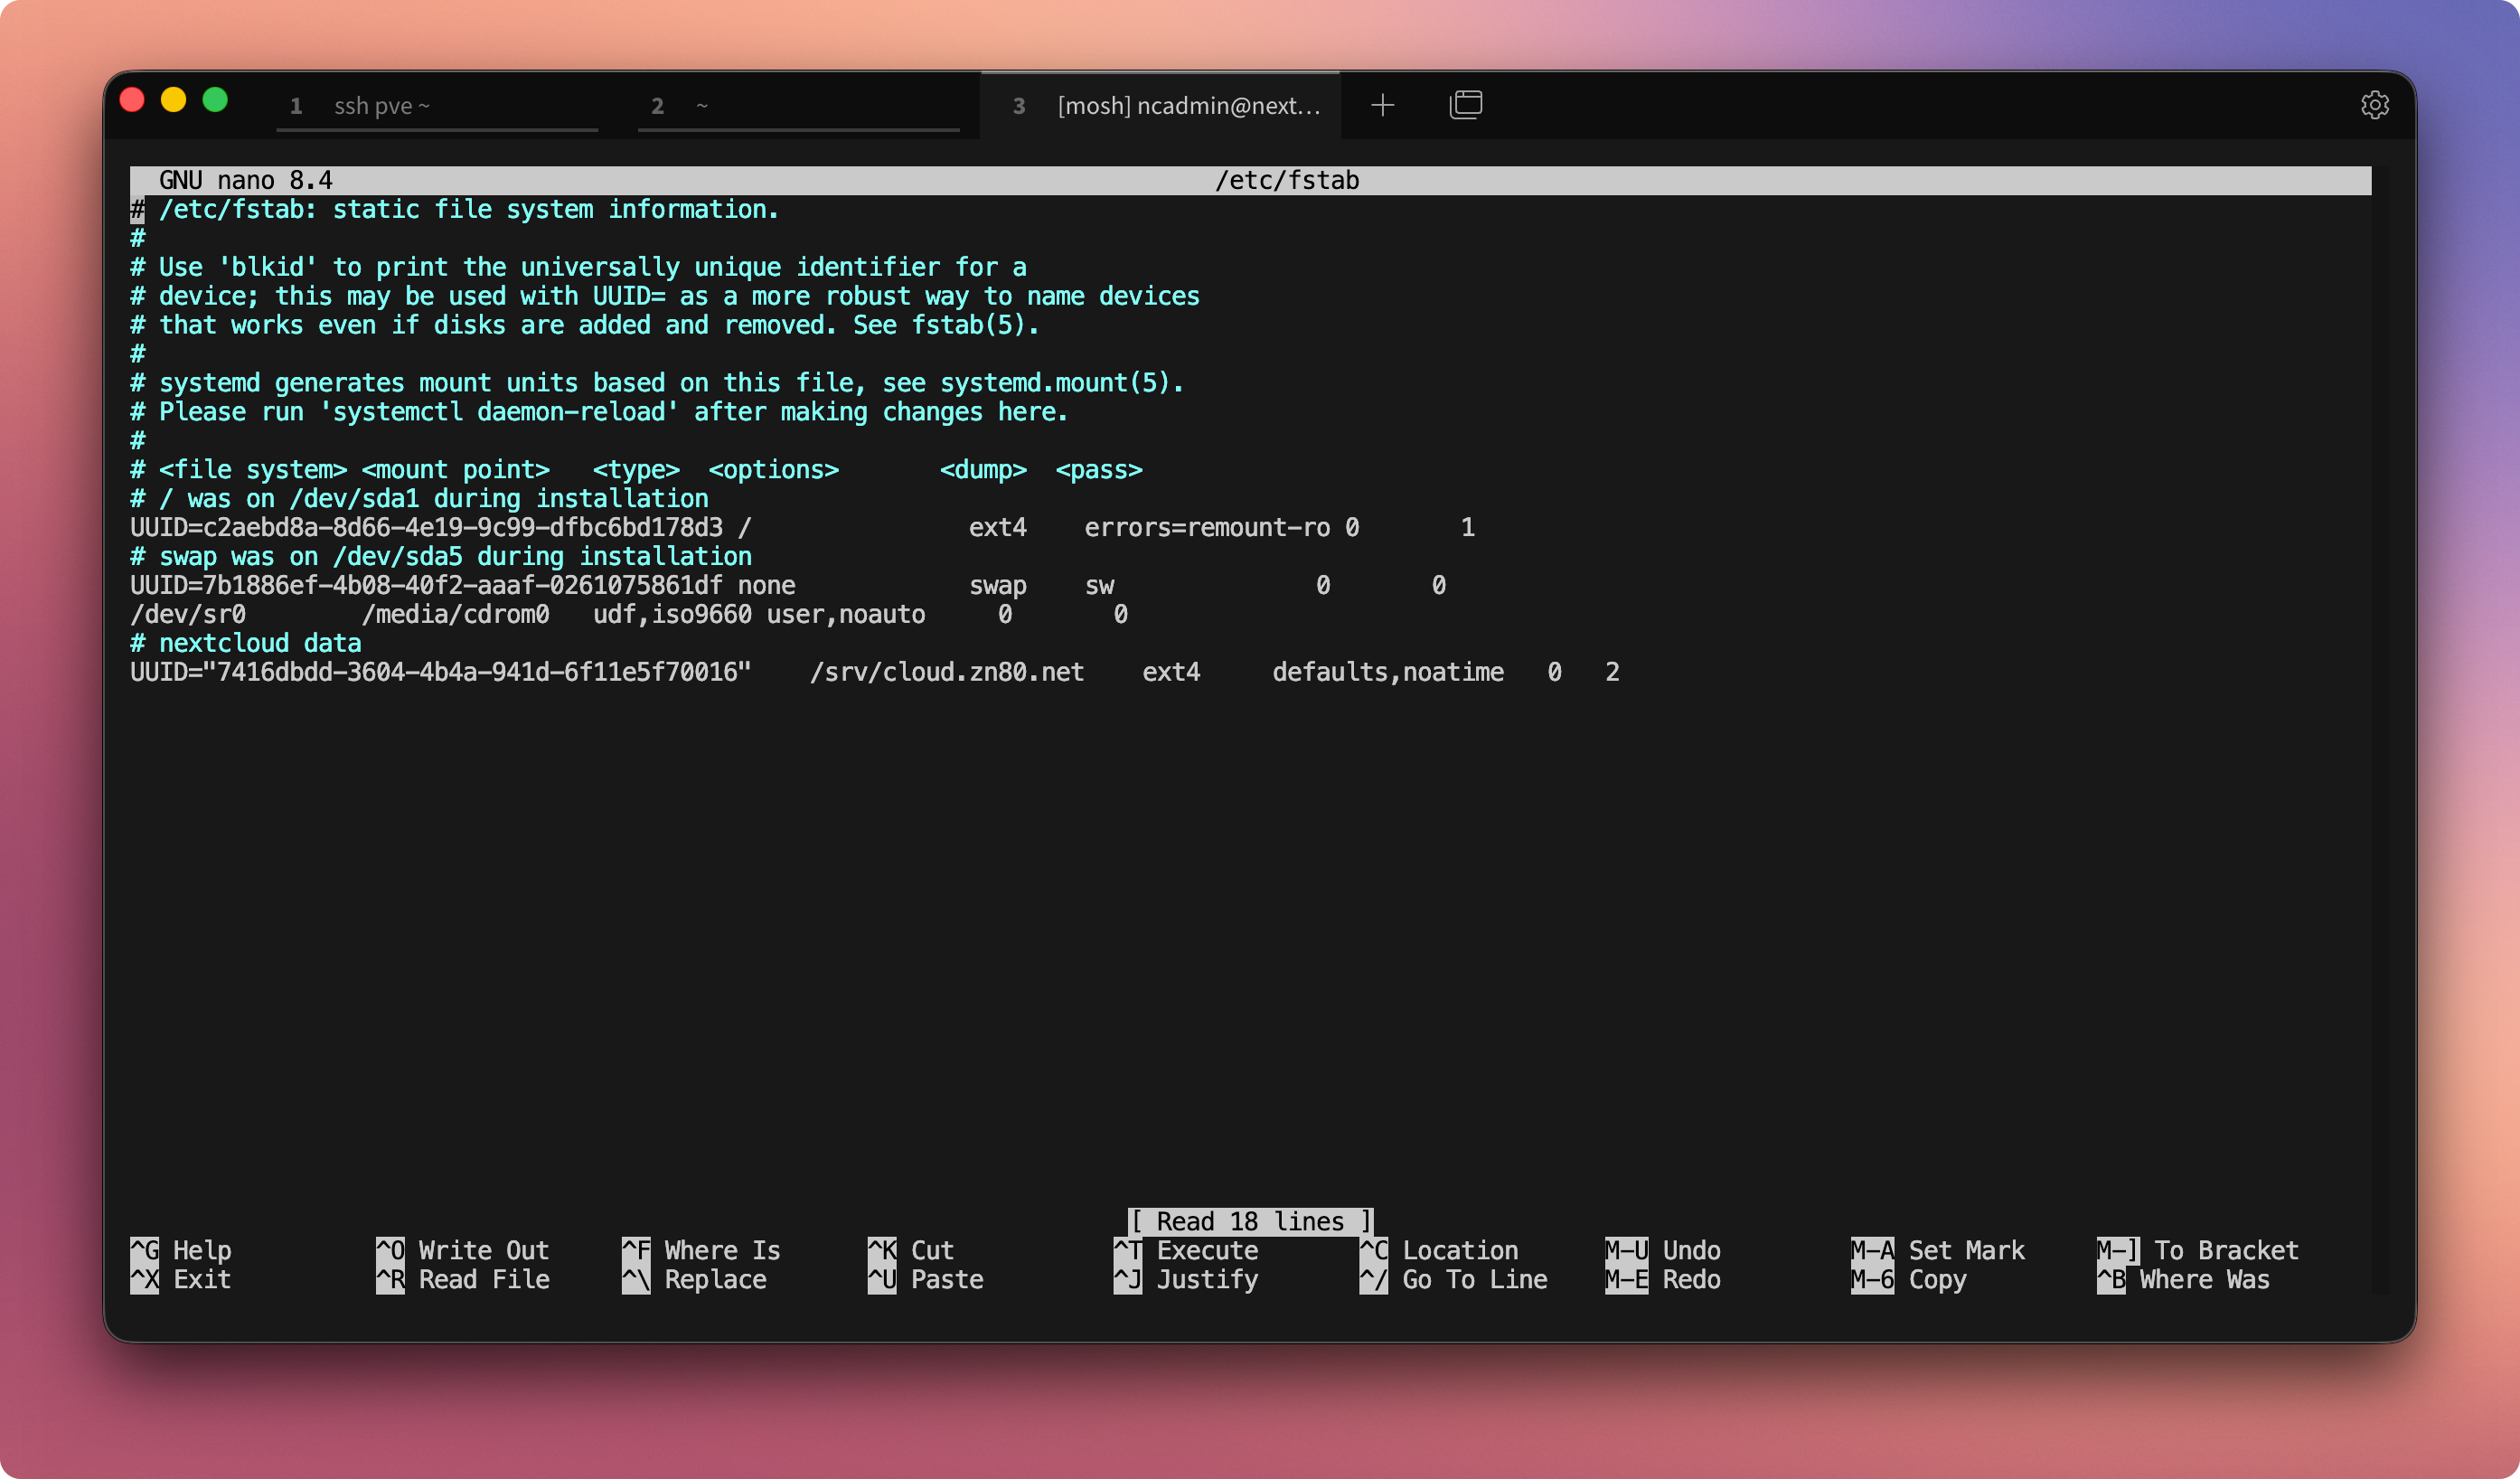Click the yellow minimize window button
Image resolution: width=2520 pixels, height=1479 pixels.
coord(174,100)
